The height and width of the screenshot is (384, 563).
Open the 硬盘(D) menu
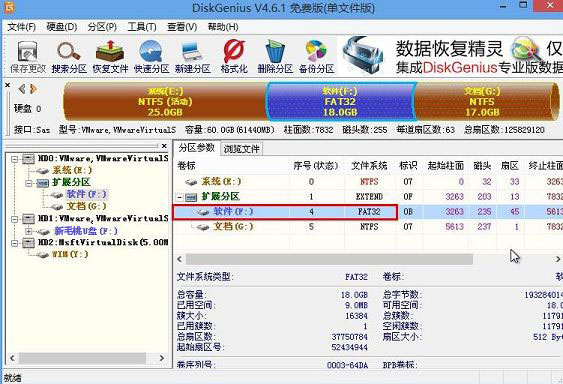pos(61,27)
